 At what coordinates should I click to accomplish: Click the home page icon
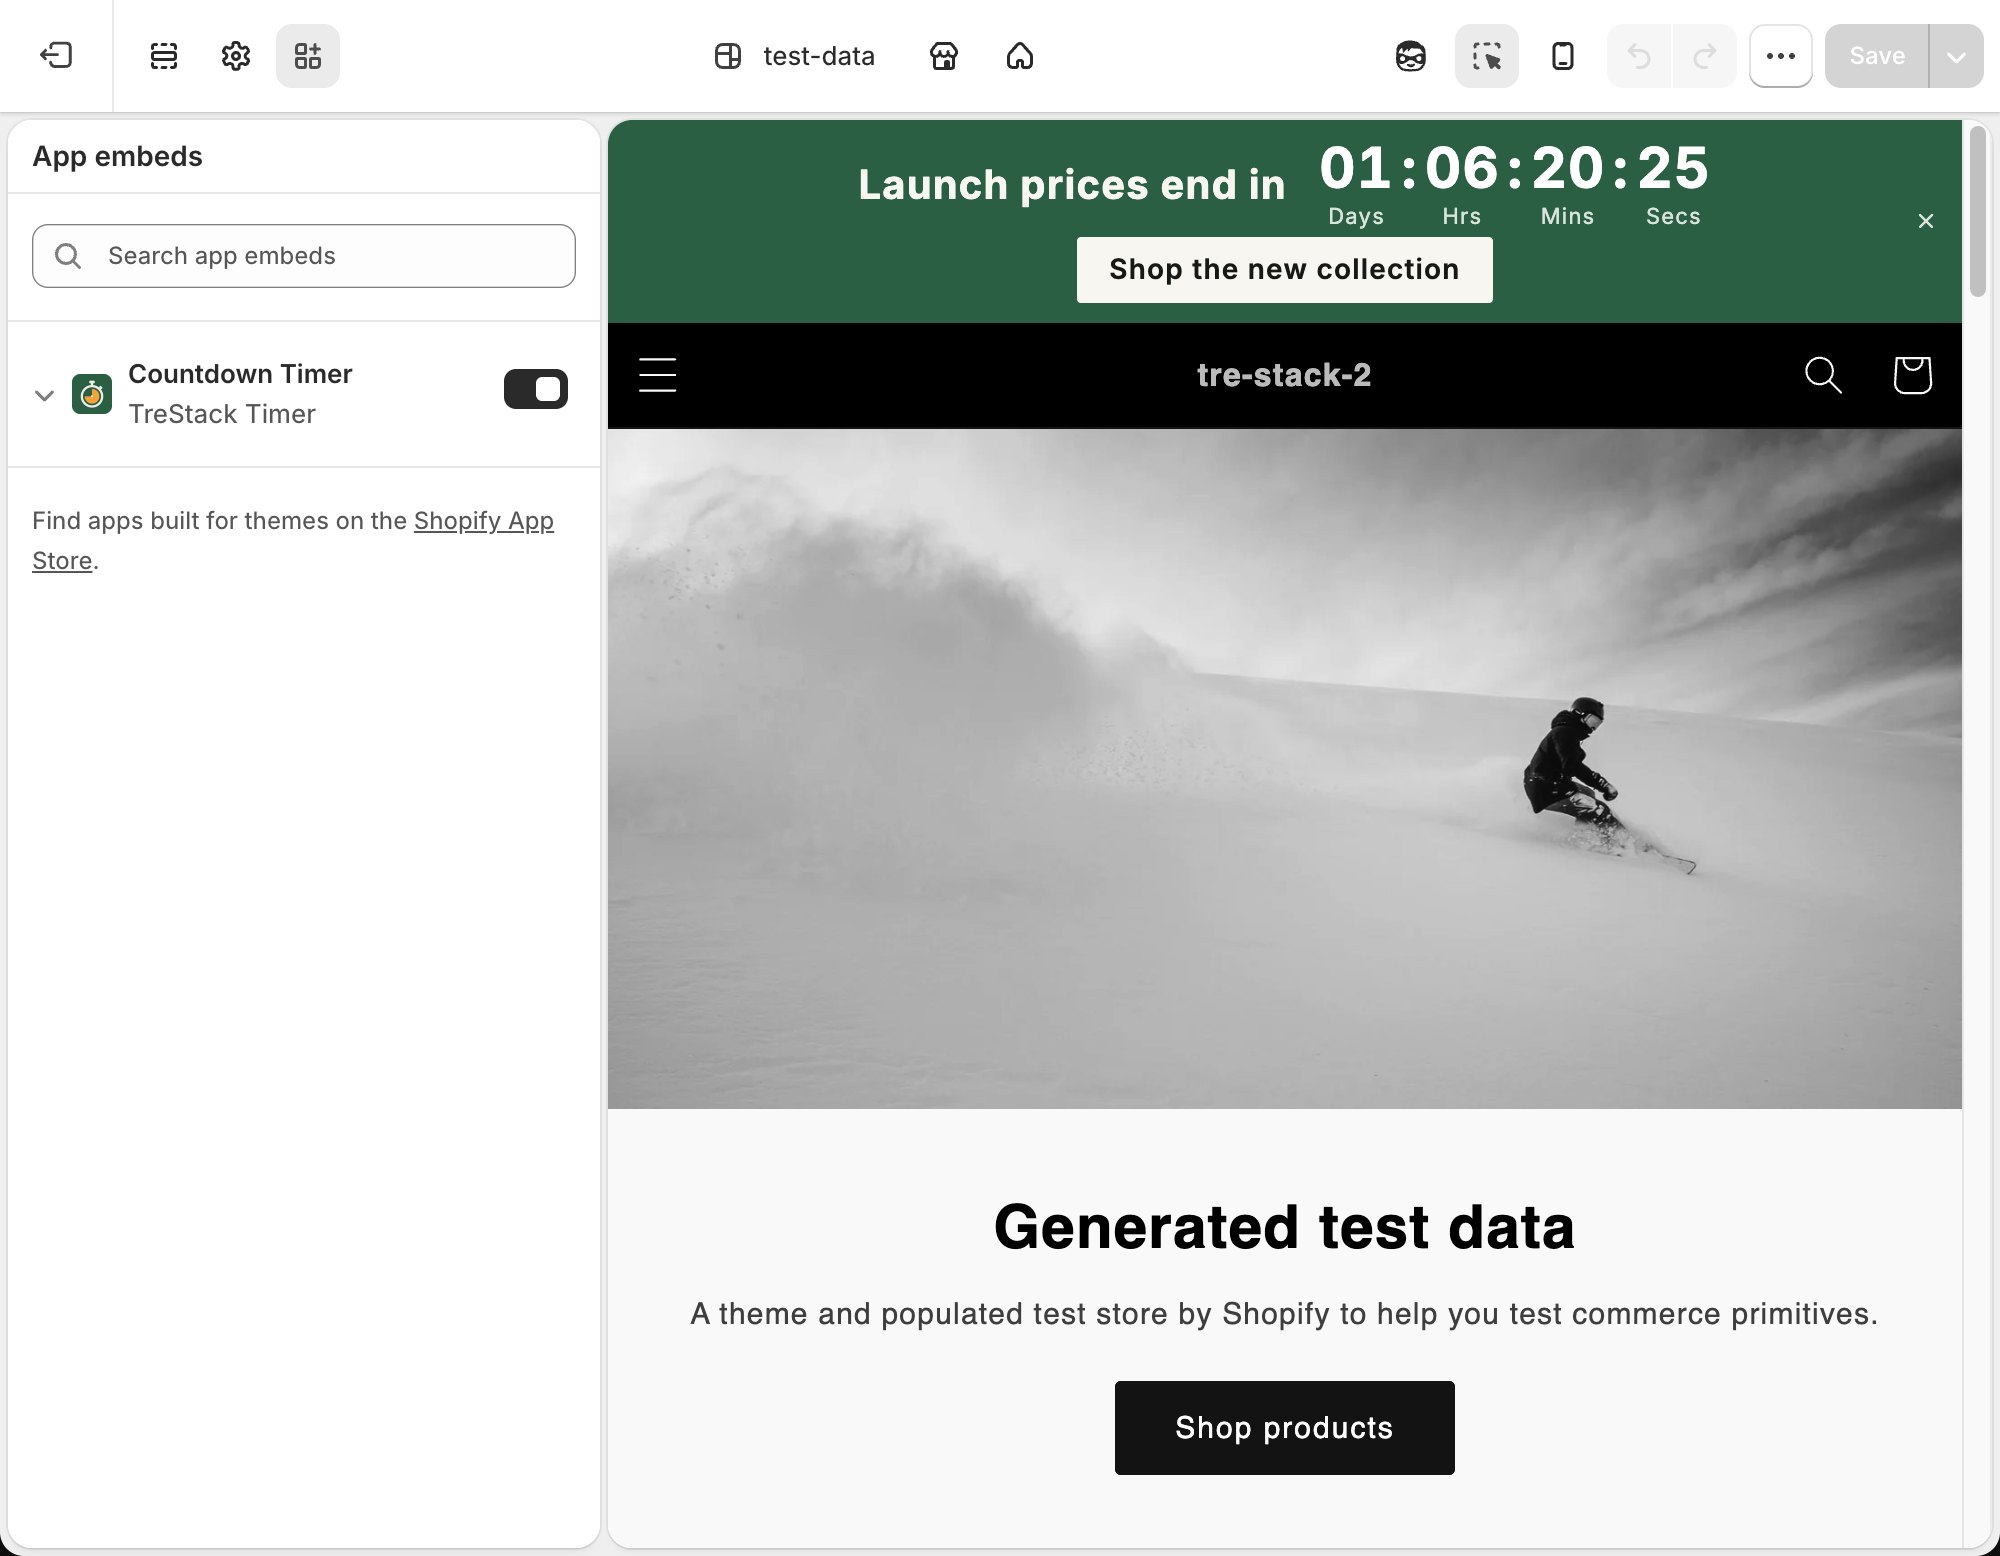tap(1020, 56)
